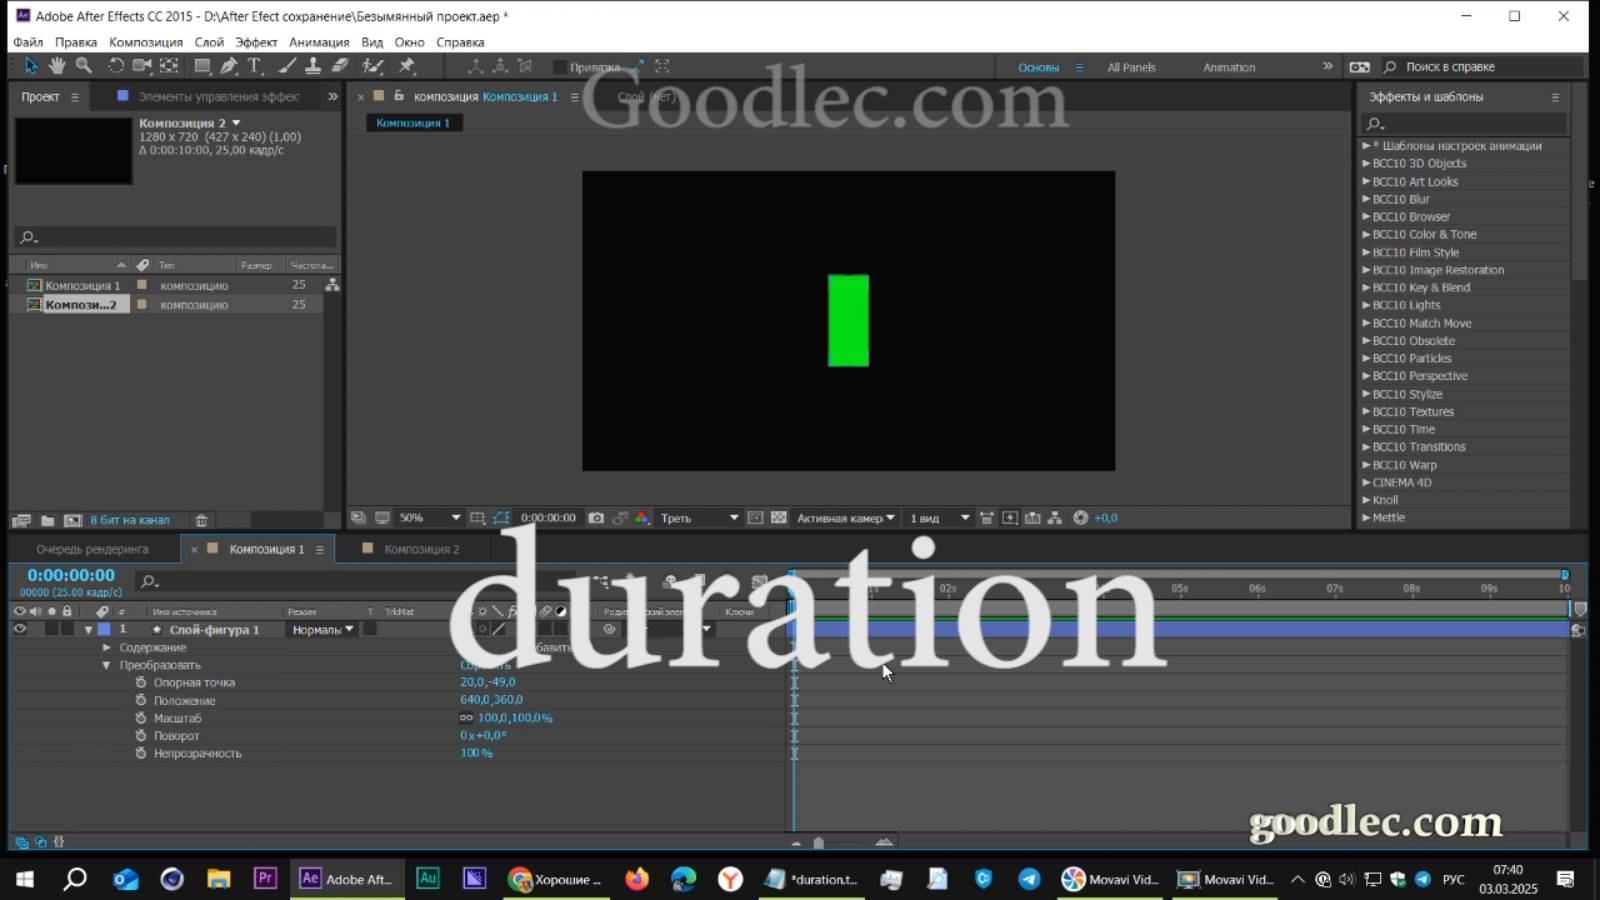Select the Type text tool

[255, 66]
